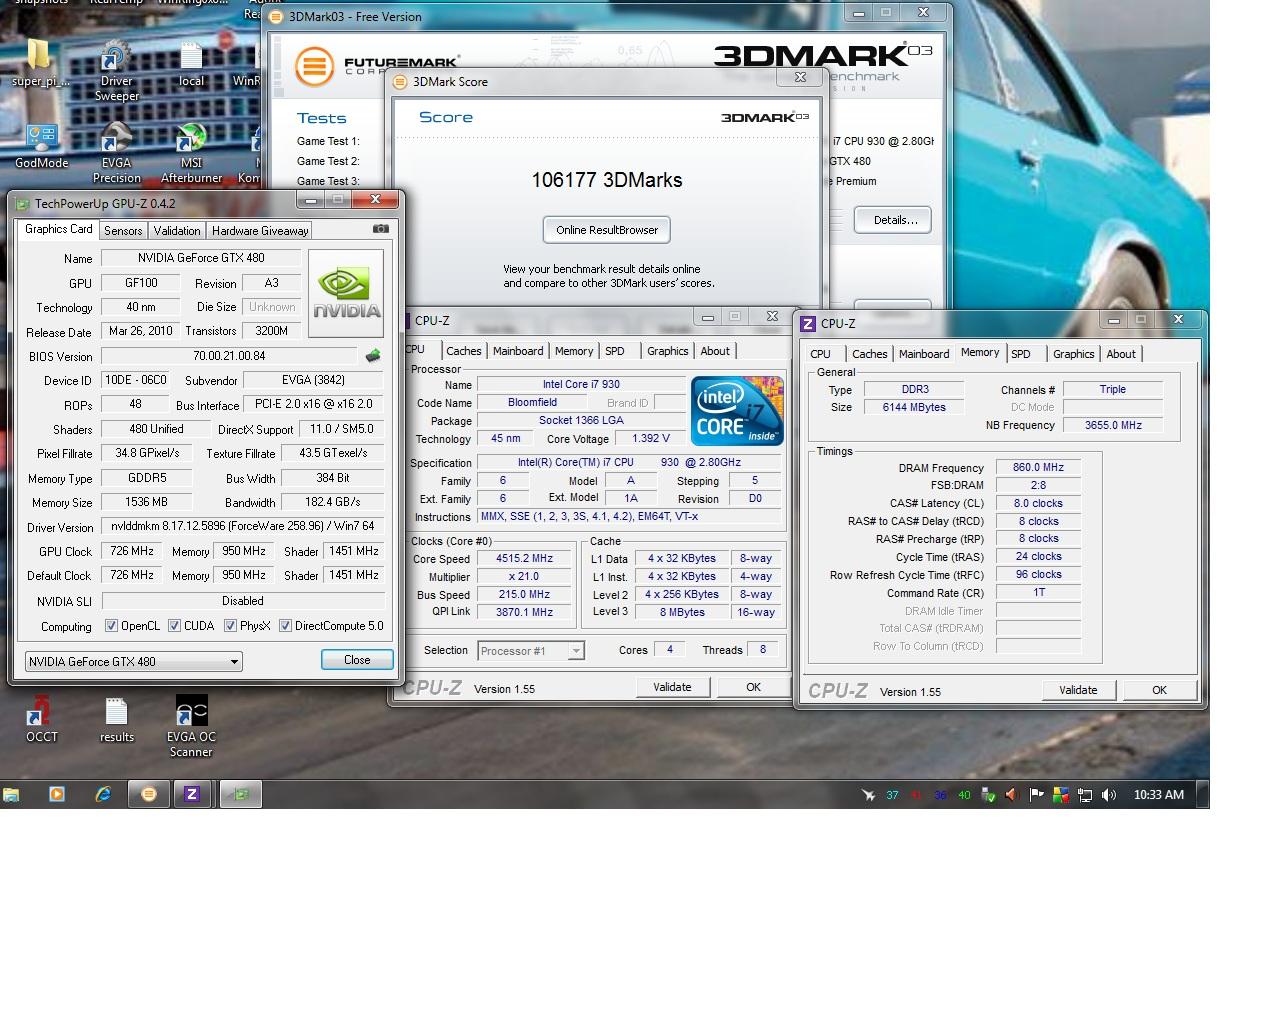Image resolution: width=1280 pixels, height=1024 pixels.
Task: Switch to the Sensors tab in GPU-Z
Action: (x=123, y=231)
